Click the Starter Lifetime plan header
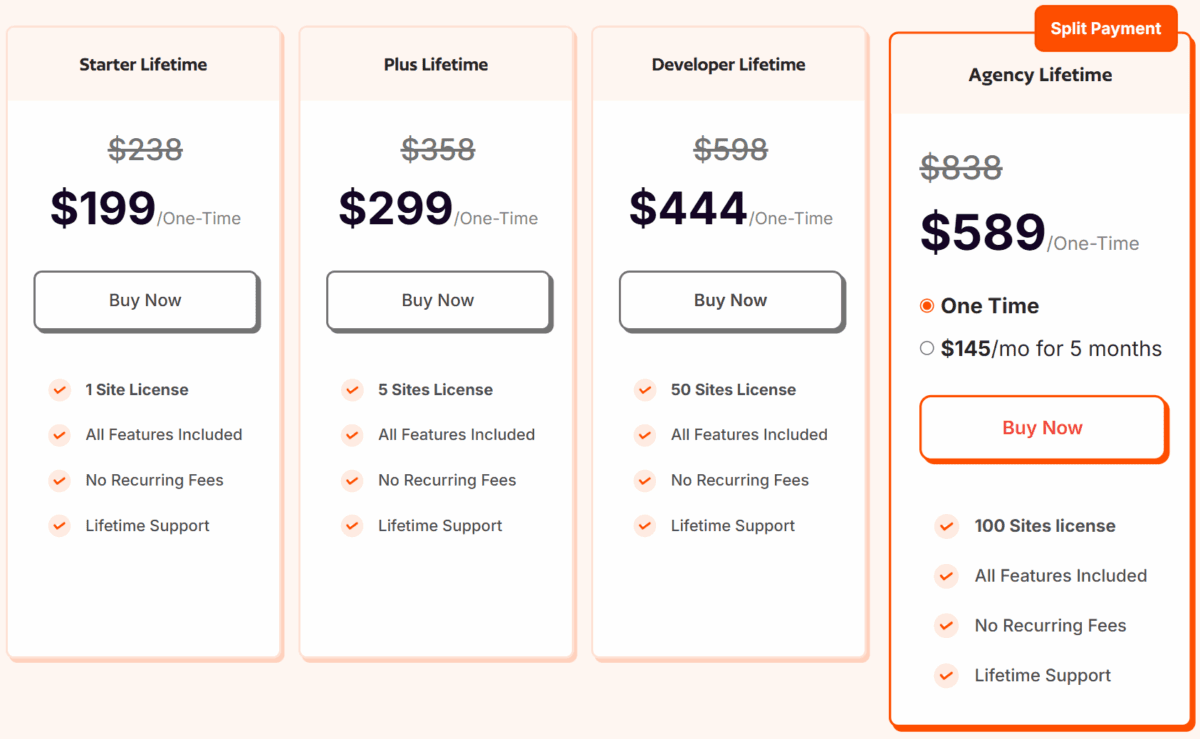 [x=143, y=64]
